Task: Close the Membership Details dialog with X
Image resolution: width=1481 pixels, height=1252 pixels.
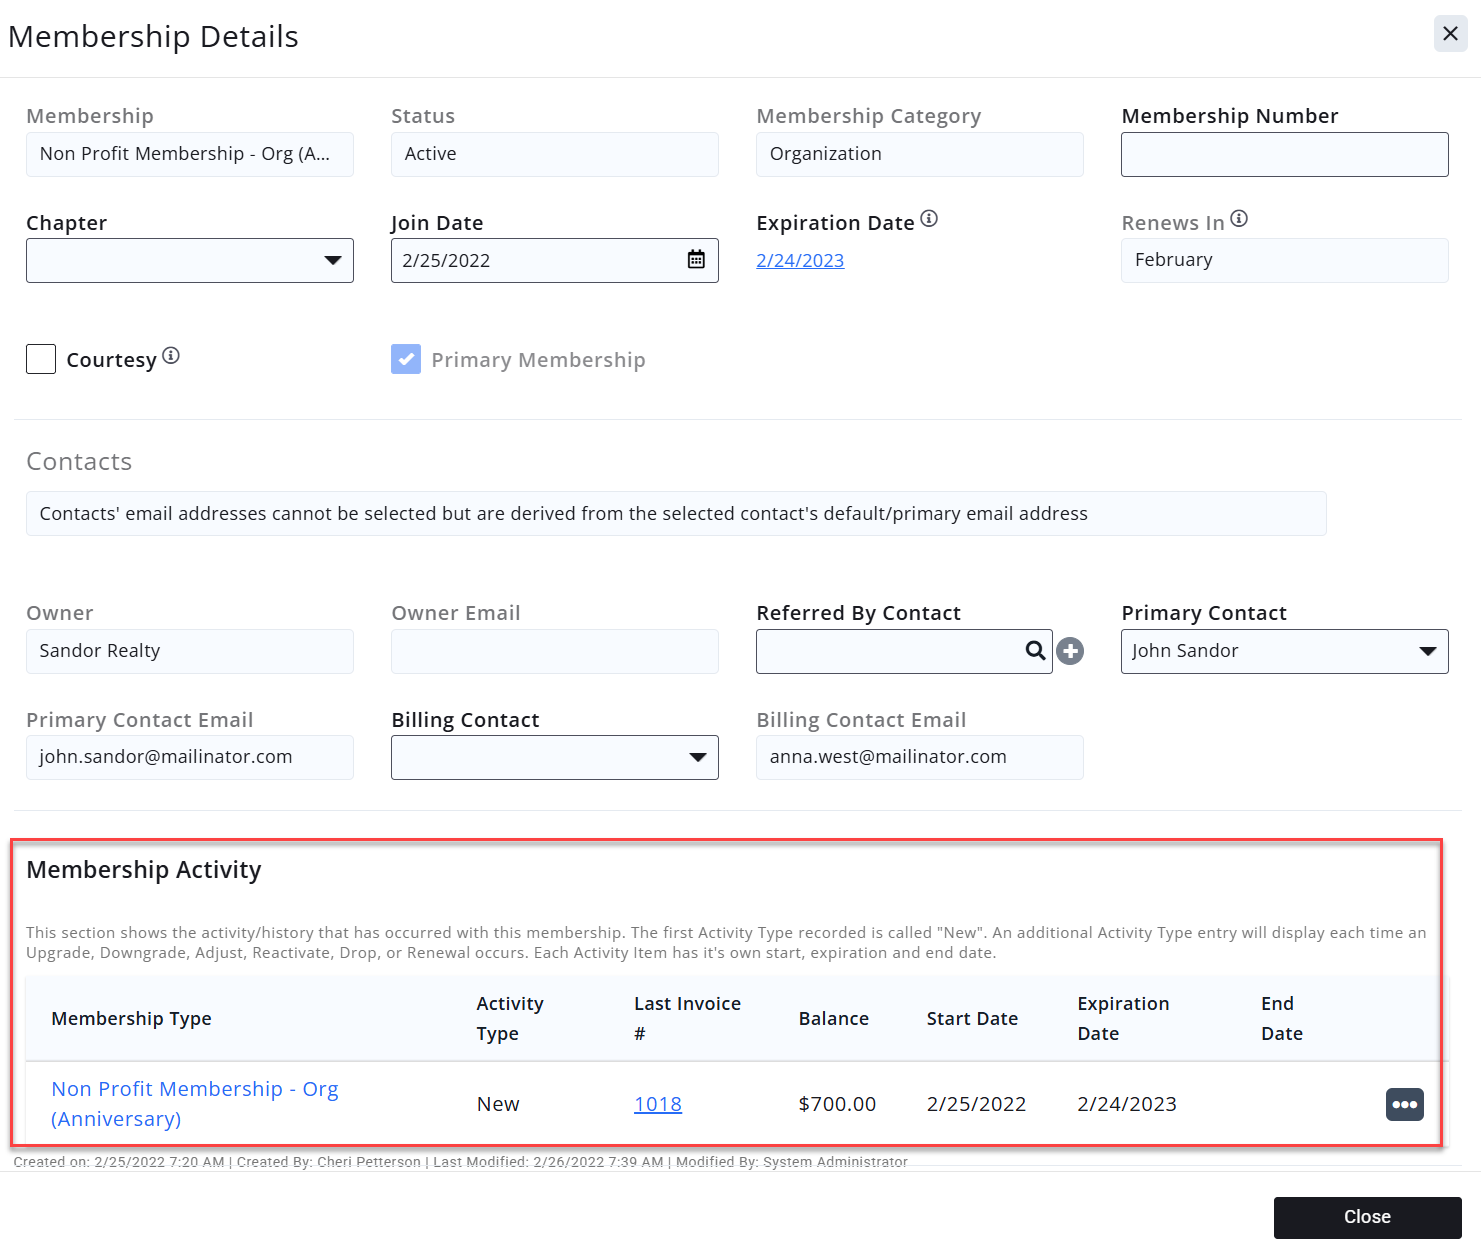Action: click(1450, 34)
